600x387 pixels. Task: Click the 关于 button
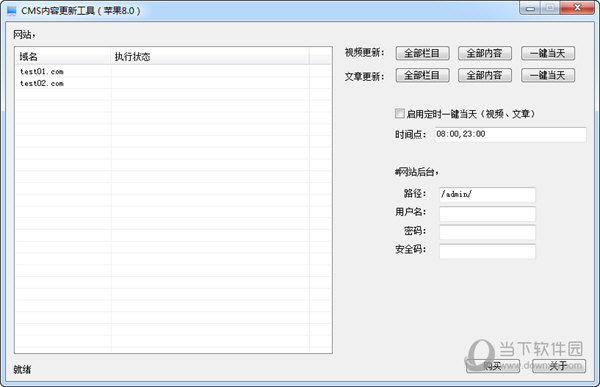pyautogui.click(x=559, y=366)
